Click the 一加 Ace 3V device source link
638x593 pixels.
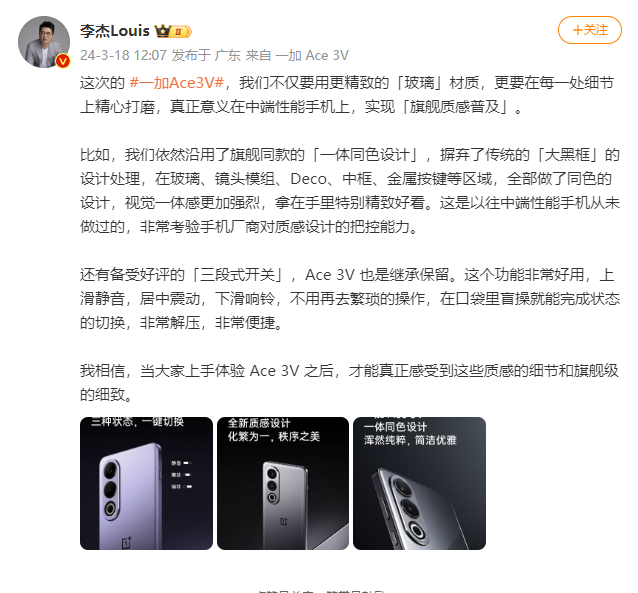[x=312, y=55]
